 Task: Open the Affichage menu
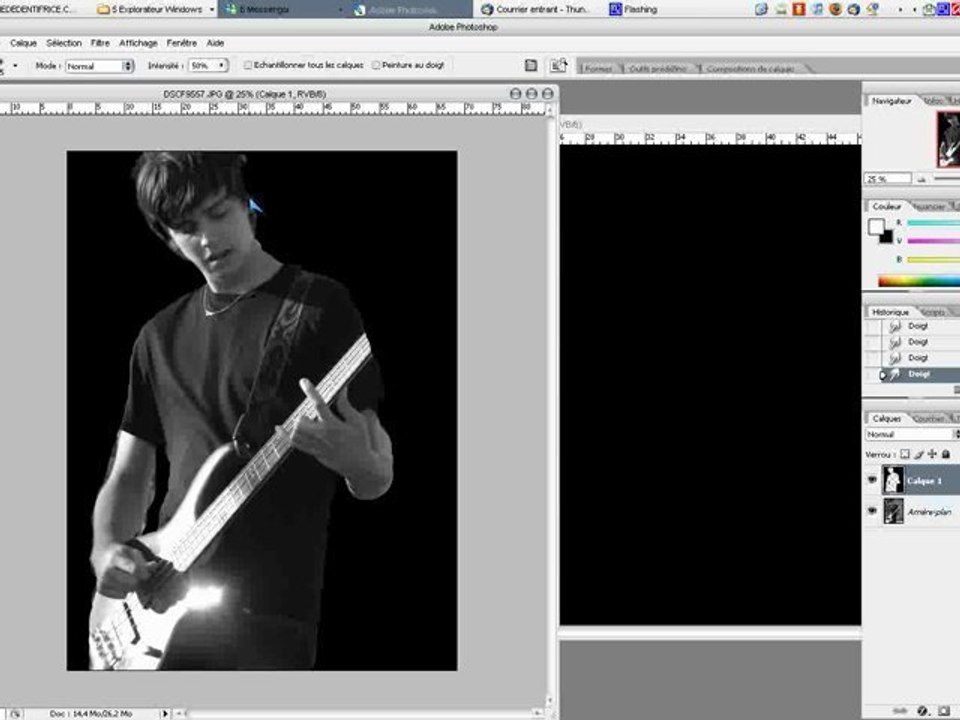coord(138,43)
